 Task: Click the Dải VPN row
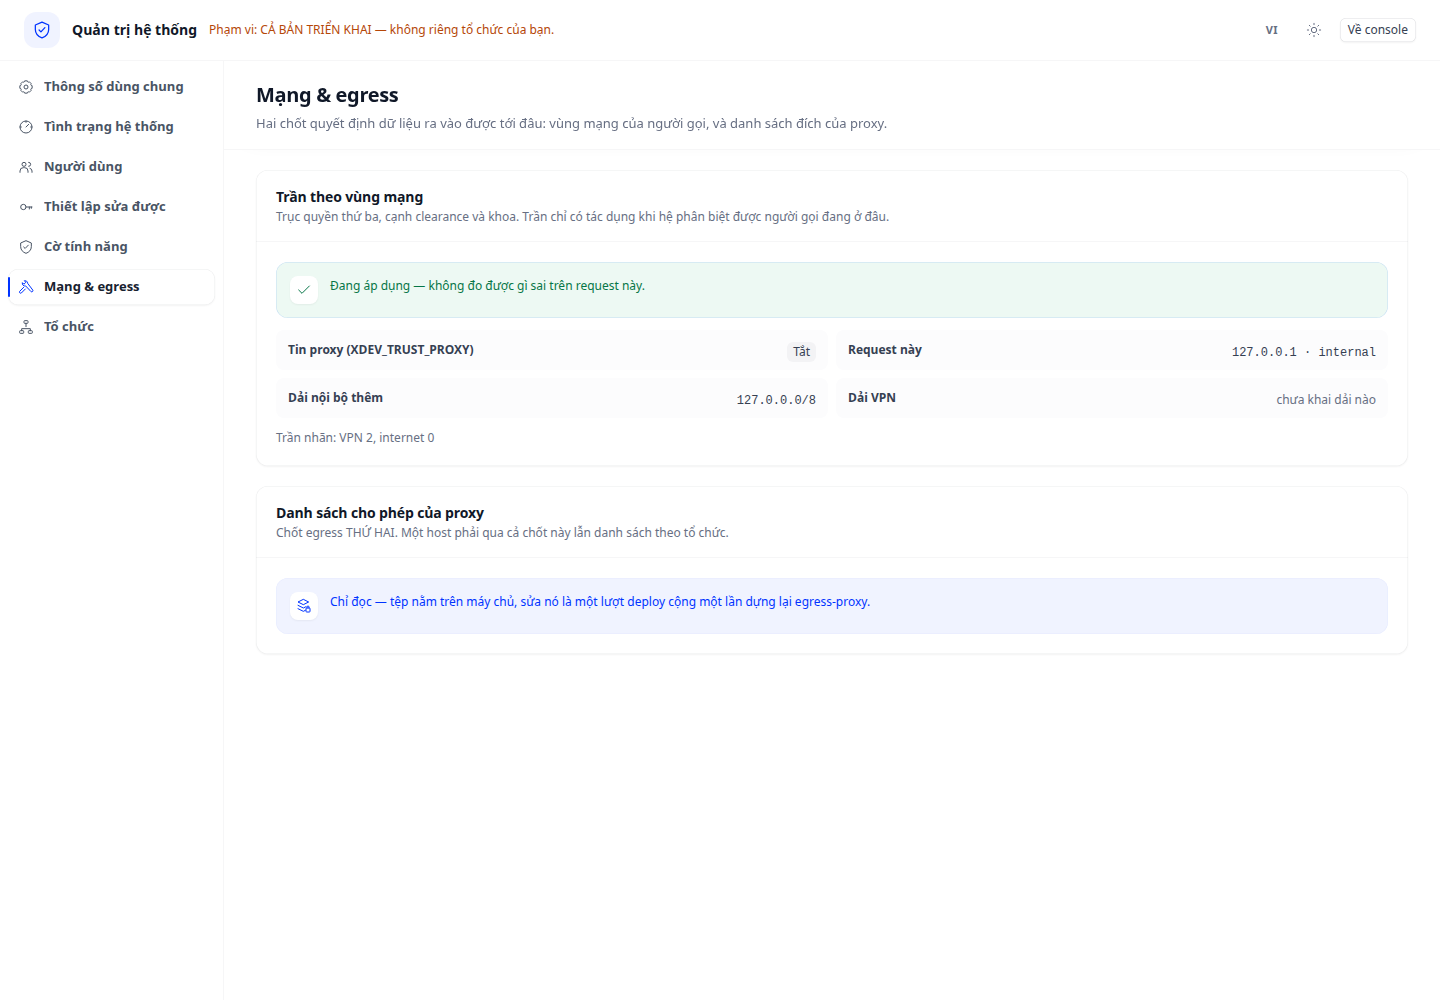(x=1112, y=398)
